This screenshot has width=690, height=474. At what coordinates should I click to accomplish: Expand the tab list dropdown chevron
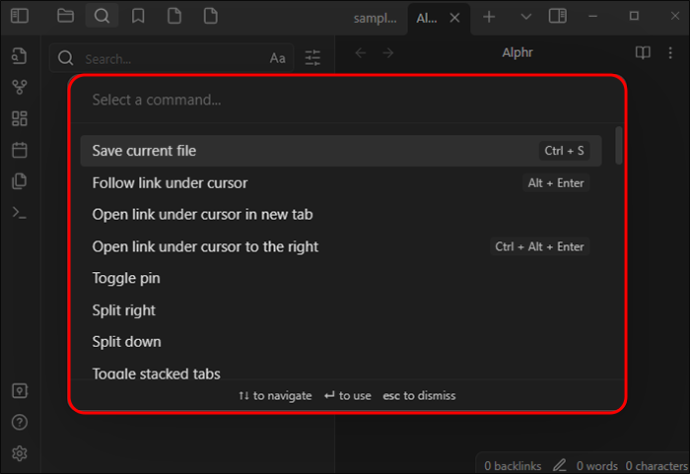(x=526, y=17)
